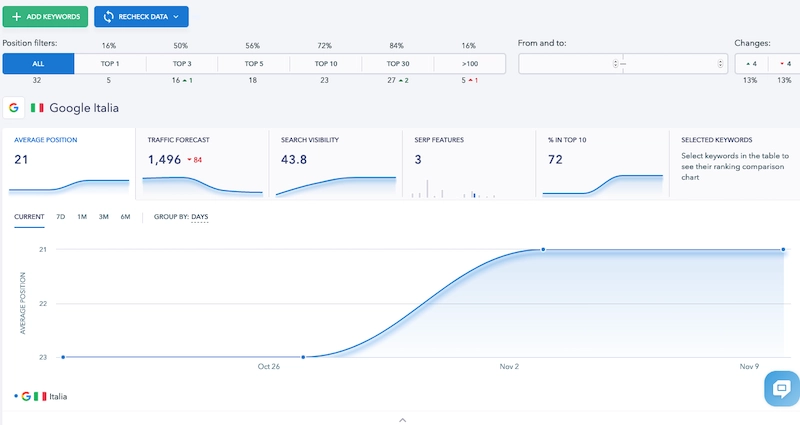Click the TOP 3 count 16
This screenshot has width=800, height=425.
(176, 80)
